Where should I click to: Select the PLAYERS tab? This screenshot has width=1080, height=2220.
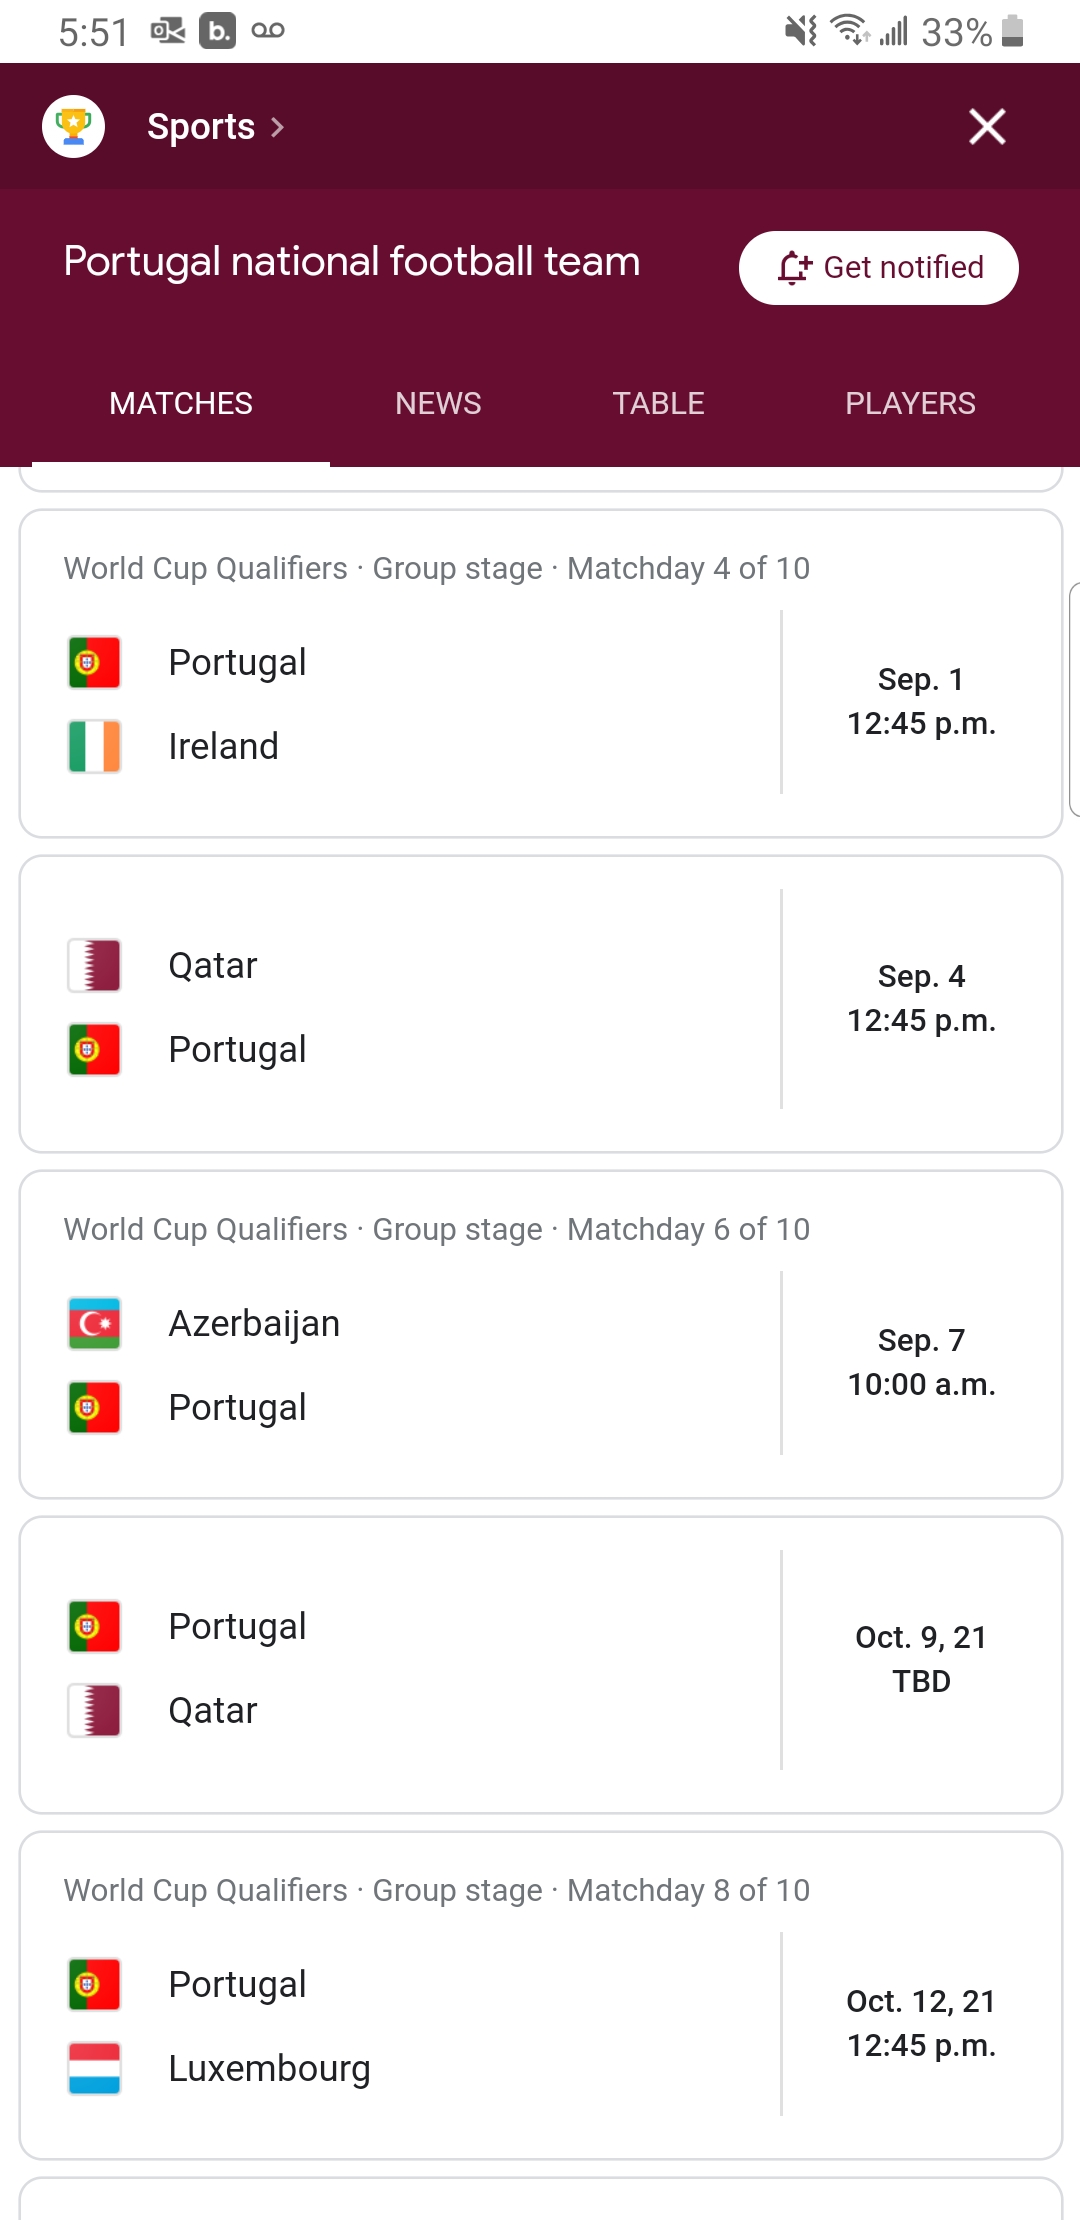pos(910,403)
